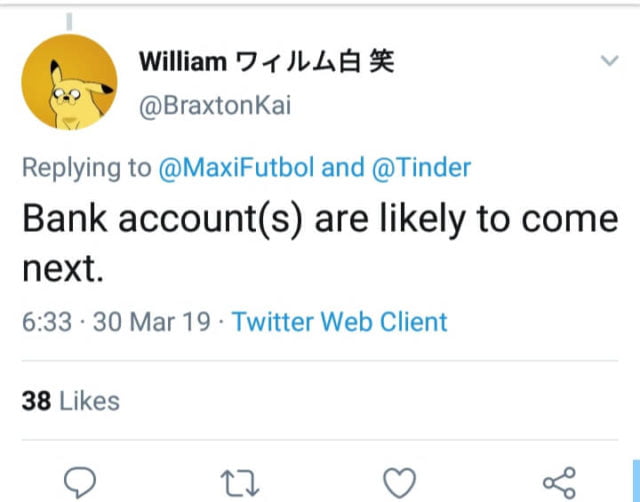
Task: Like the tweet with the heart icon
Action: tap(399, 482)
